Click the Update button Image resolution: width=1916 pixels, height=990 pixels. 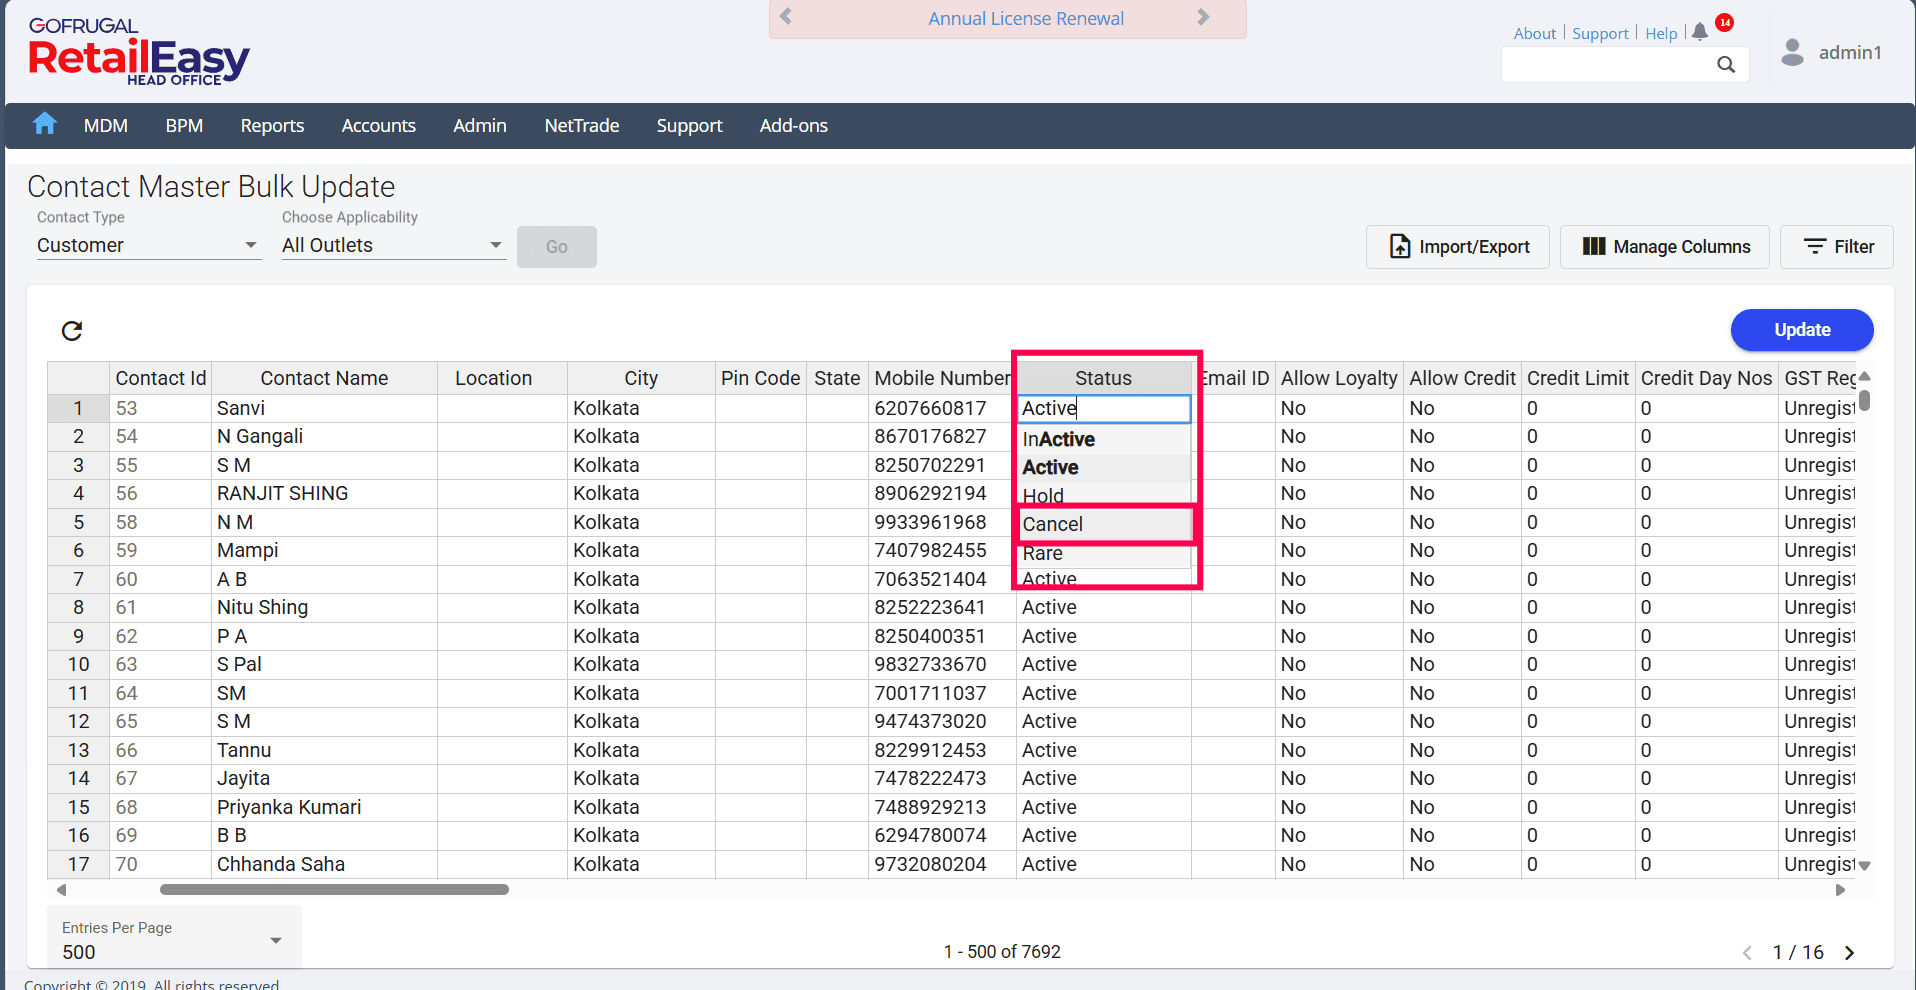1802,330
